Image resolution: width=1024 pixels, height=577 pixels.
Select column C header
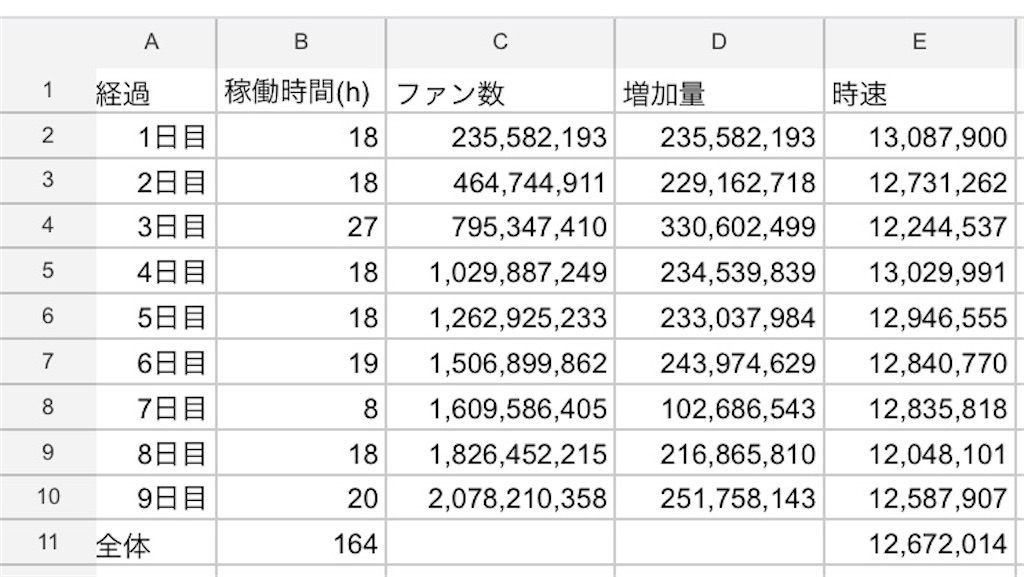click(x=500, y=43)
